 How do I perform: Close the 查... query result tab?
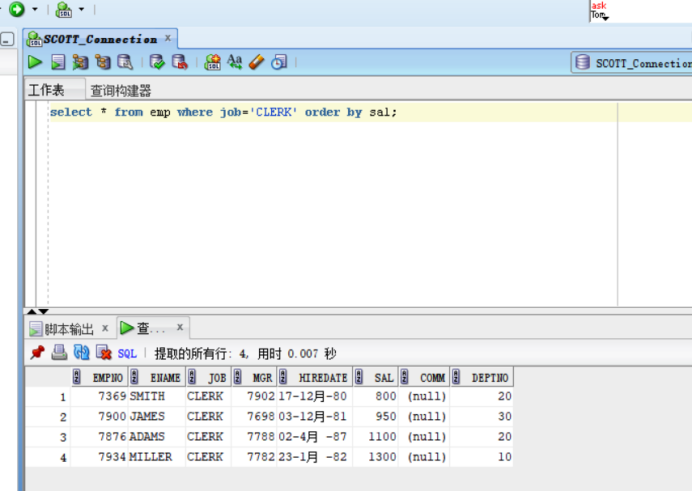click(180, 327)
